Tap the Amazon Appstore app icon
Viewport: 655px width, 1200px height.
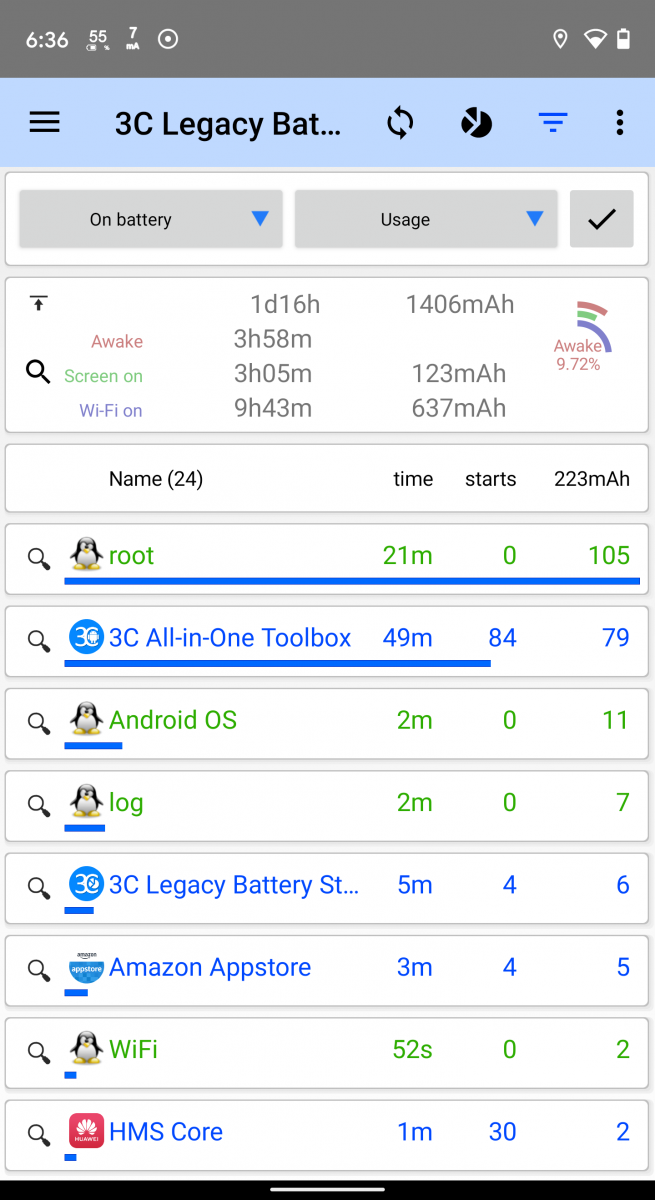pyautogui.click(x=87, y=967)
